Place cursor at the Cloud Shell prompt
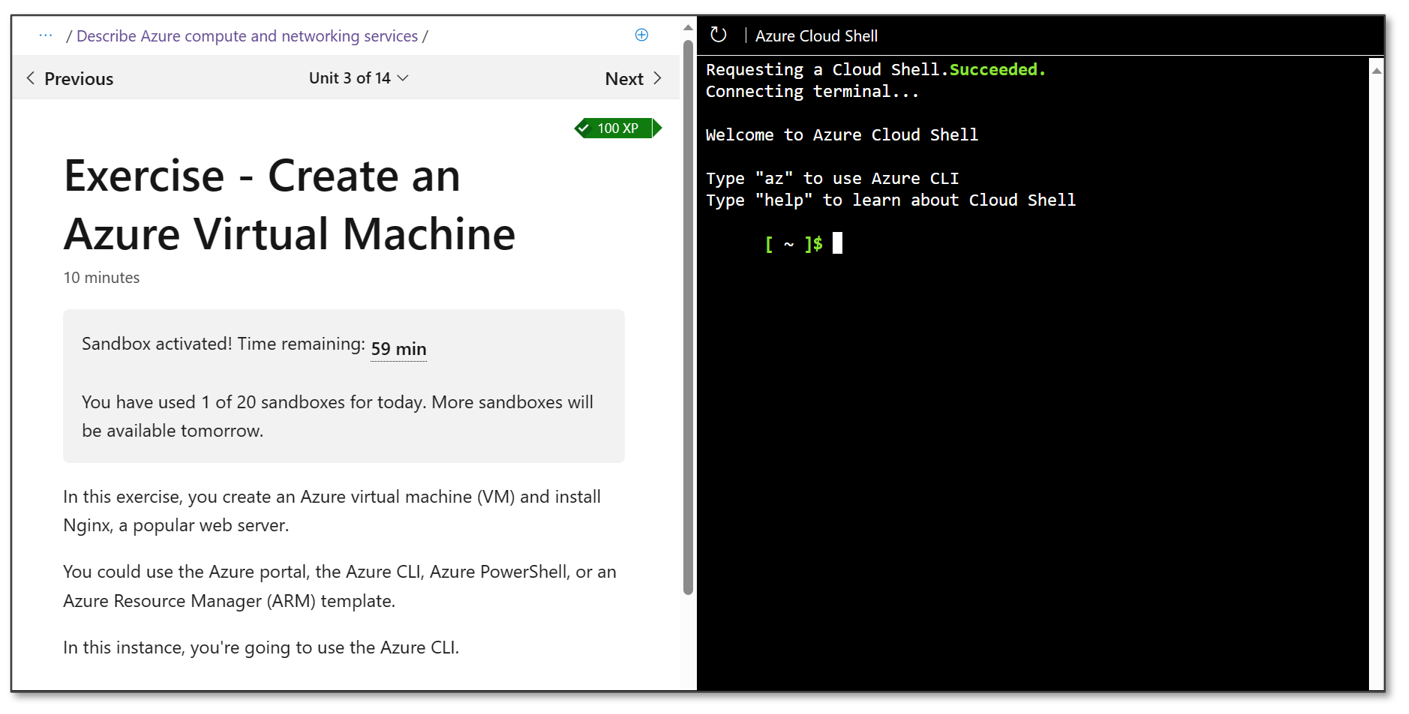Image resolution: width=1409 pixels, height=714 pixels. [x=836, y=243]
